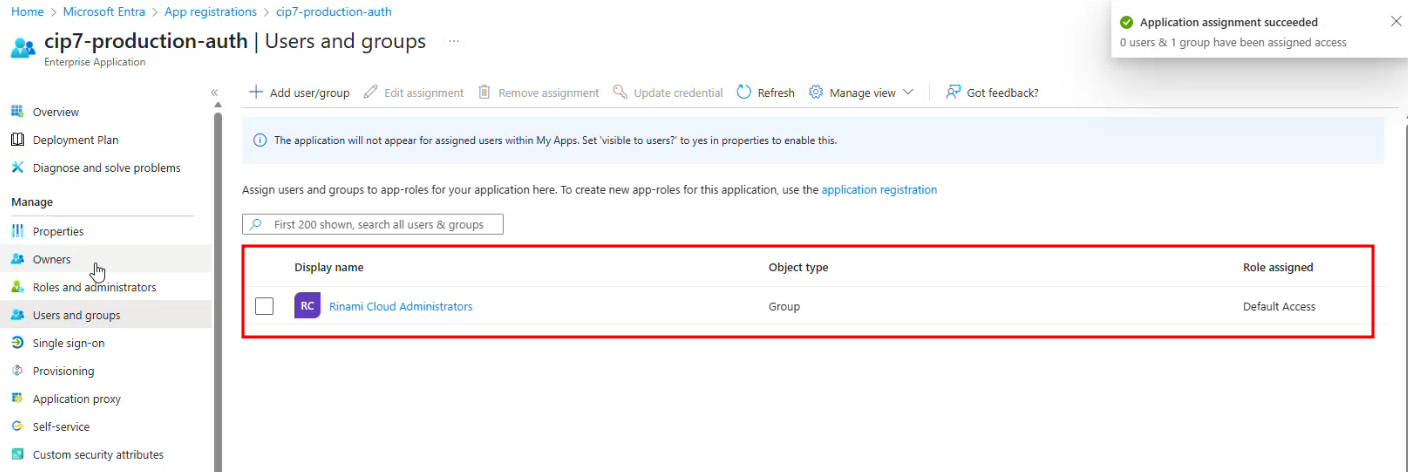Click the enterprise application header icon
This screenshot has height=472, width=1408.
tap(23, 46)
